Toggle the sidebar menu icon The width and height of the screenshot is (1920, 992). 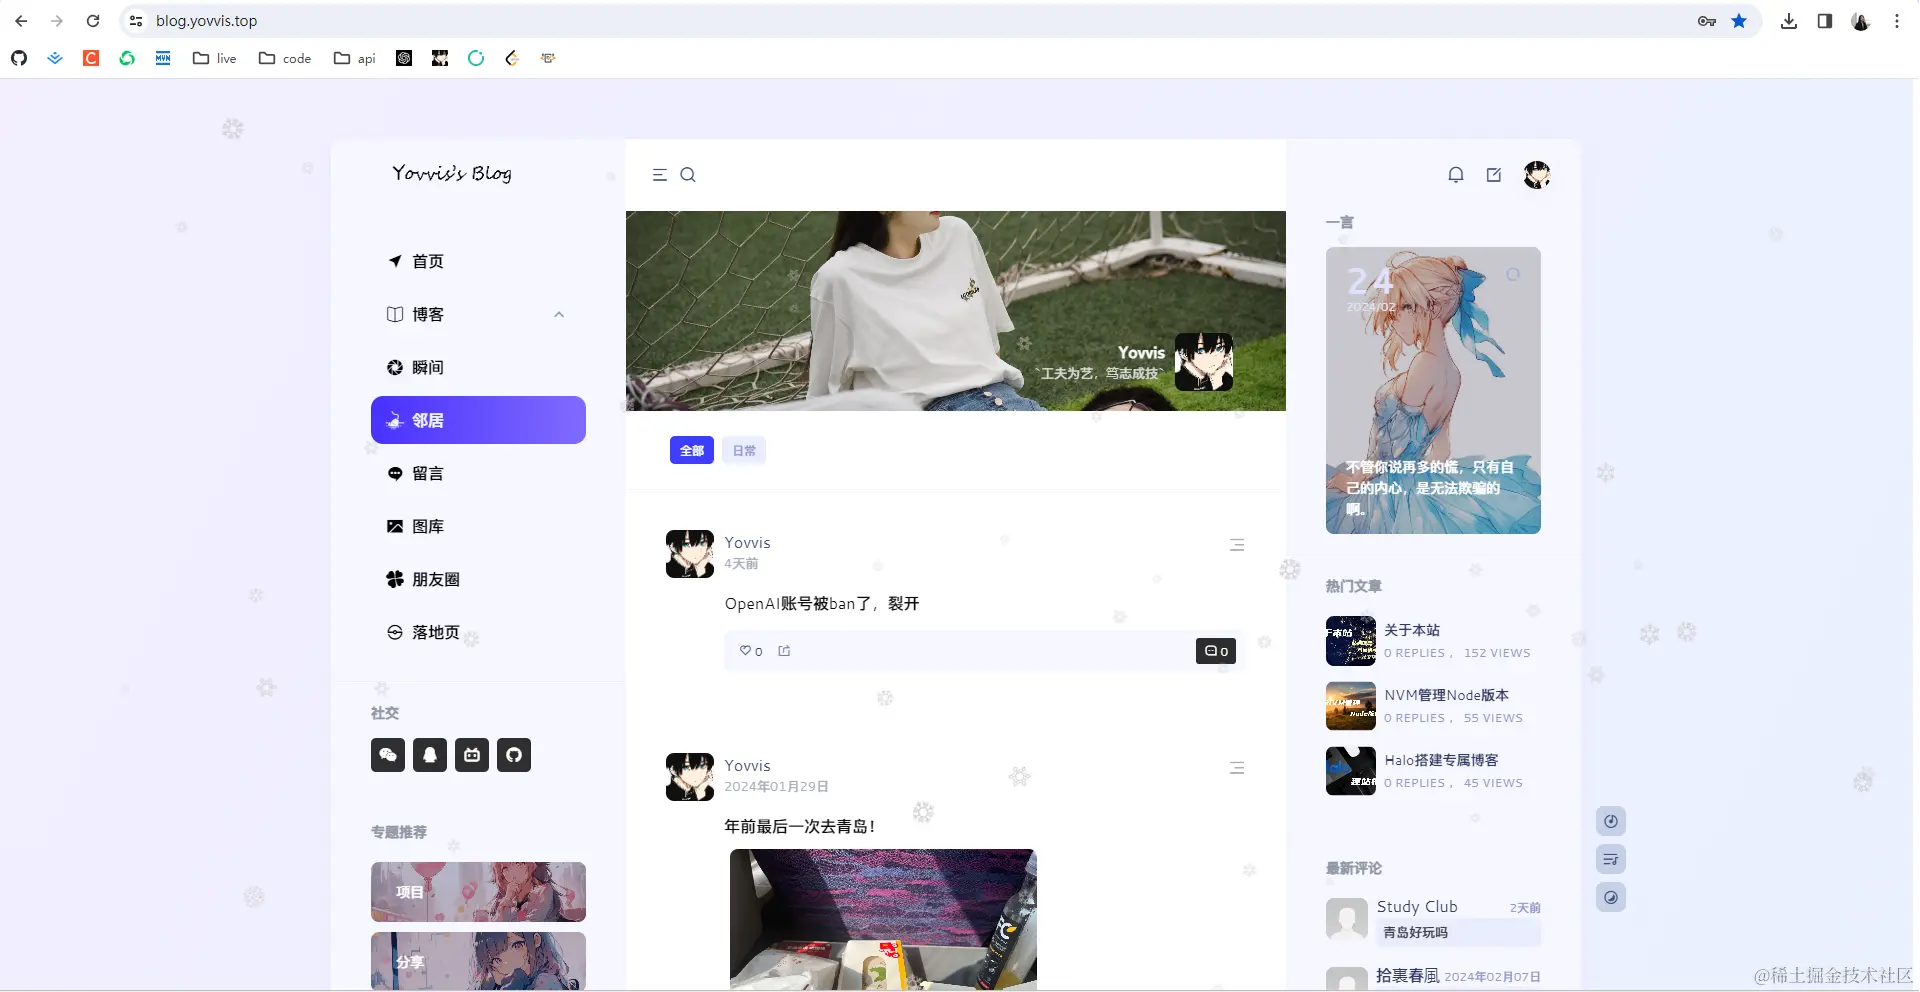660,175
